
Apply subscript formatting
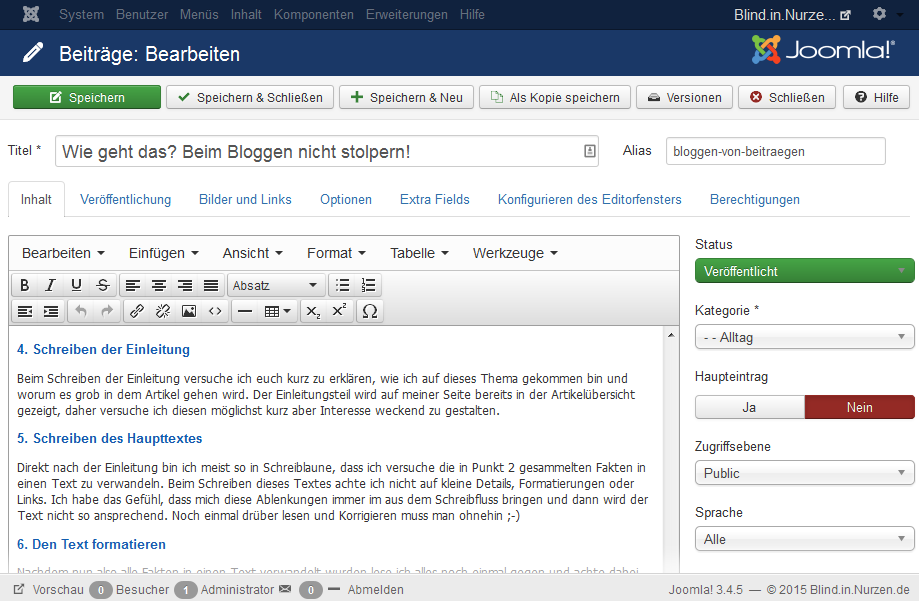(x=314, y=311)
